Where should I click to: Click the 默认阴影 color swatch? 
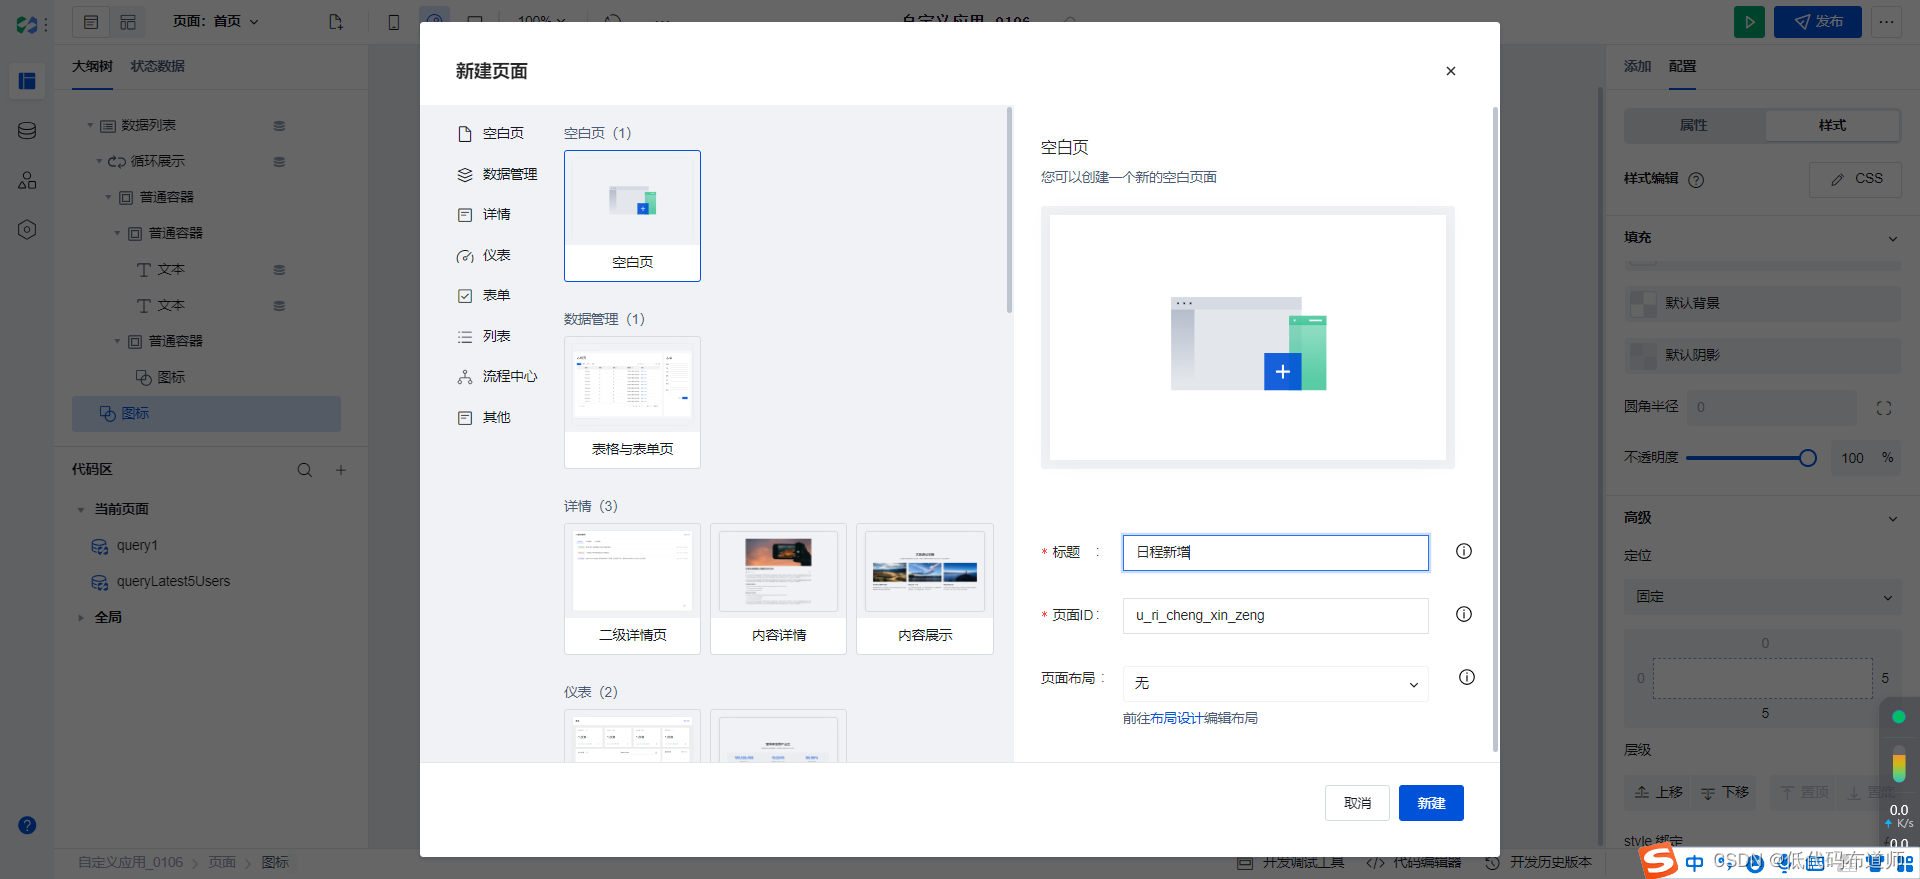[x=1643, y=355]
